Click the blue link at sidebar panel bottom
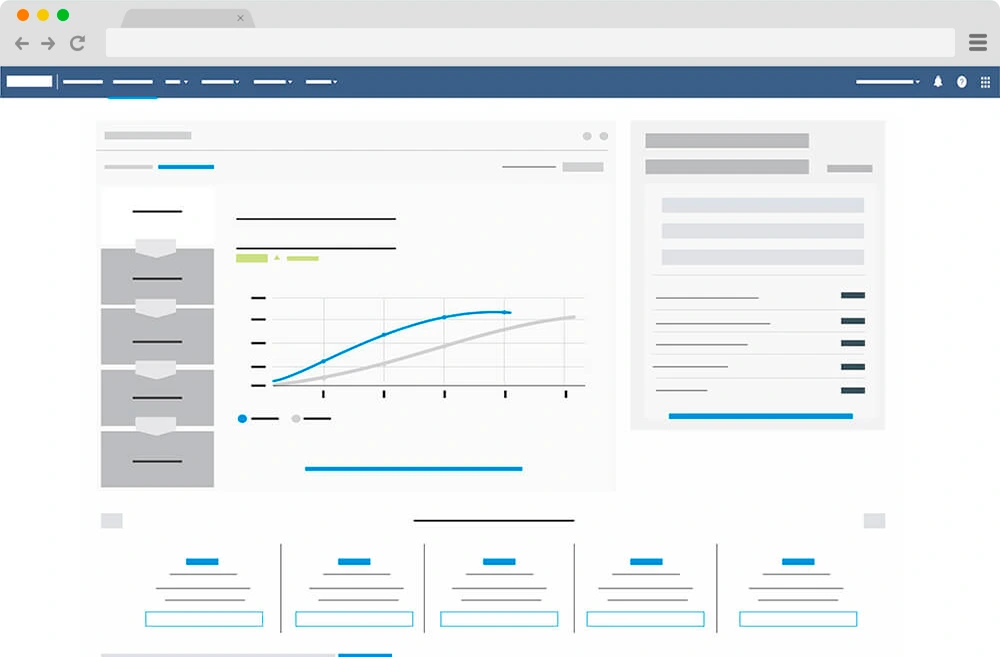This screenshot has height=657, width=1000. [760, 416]
